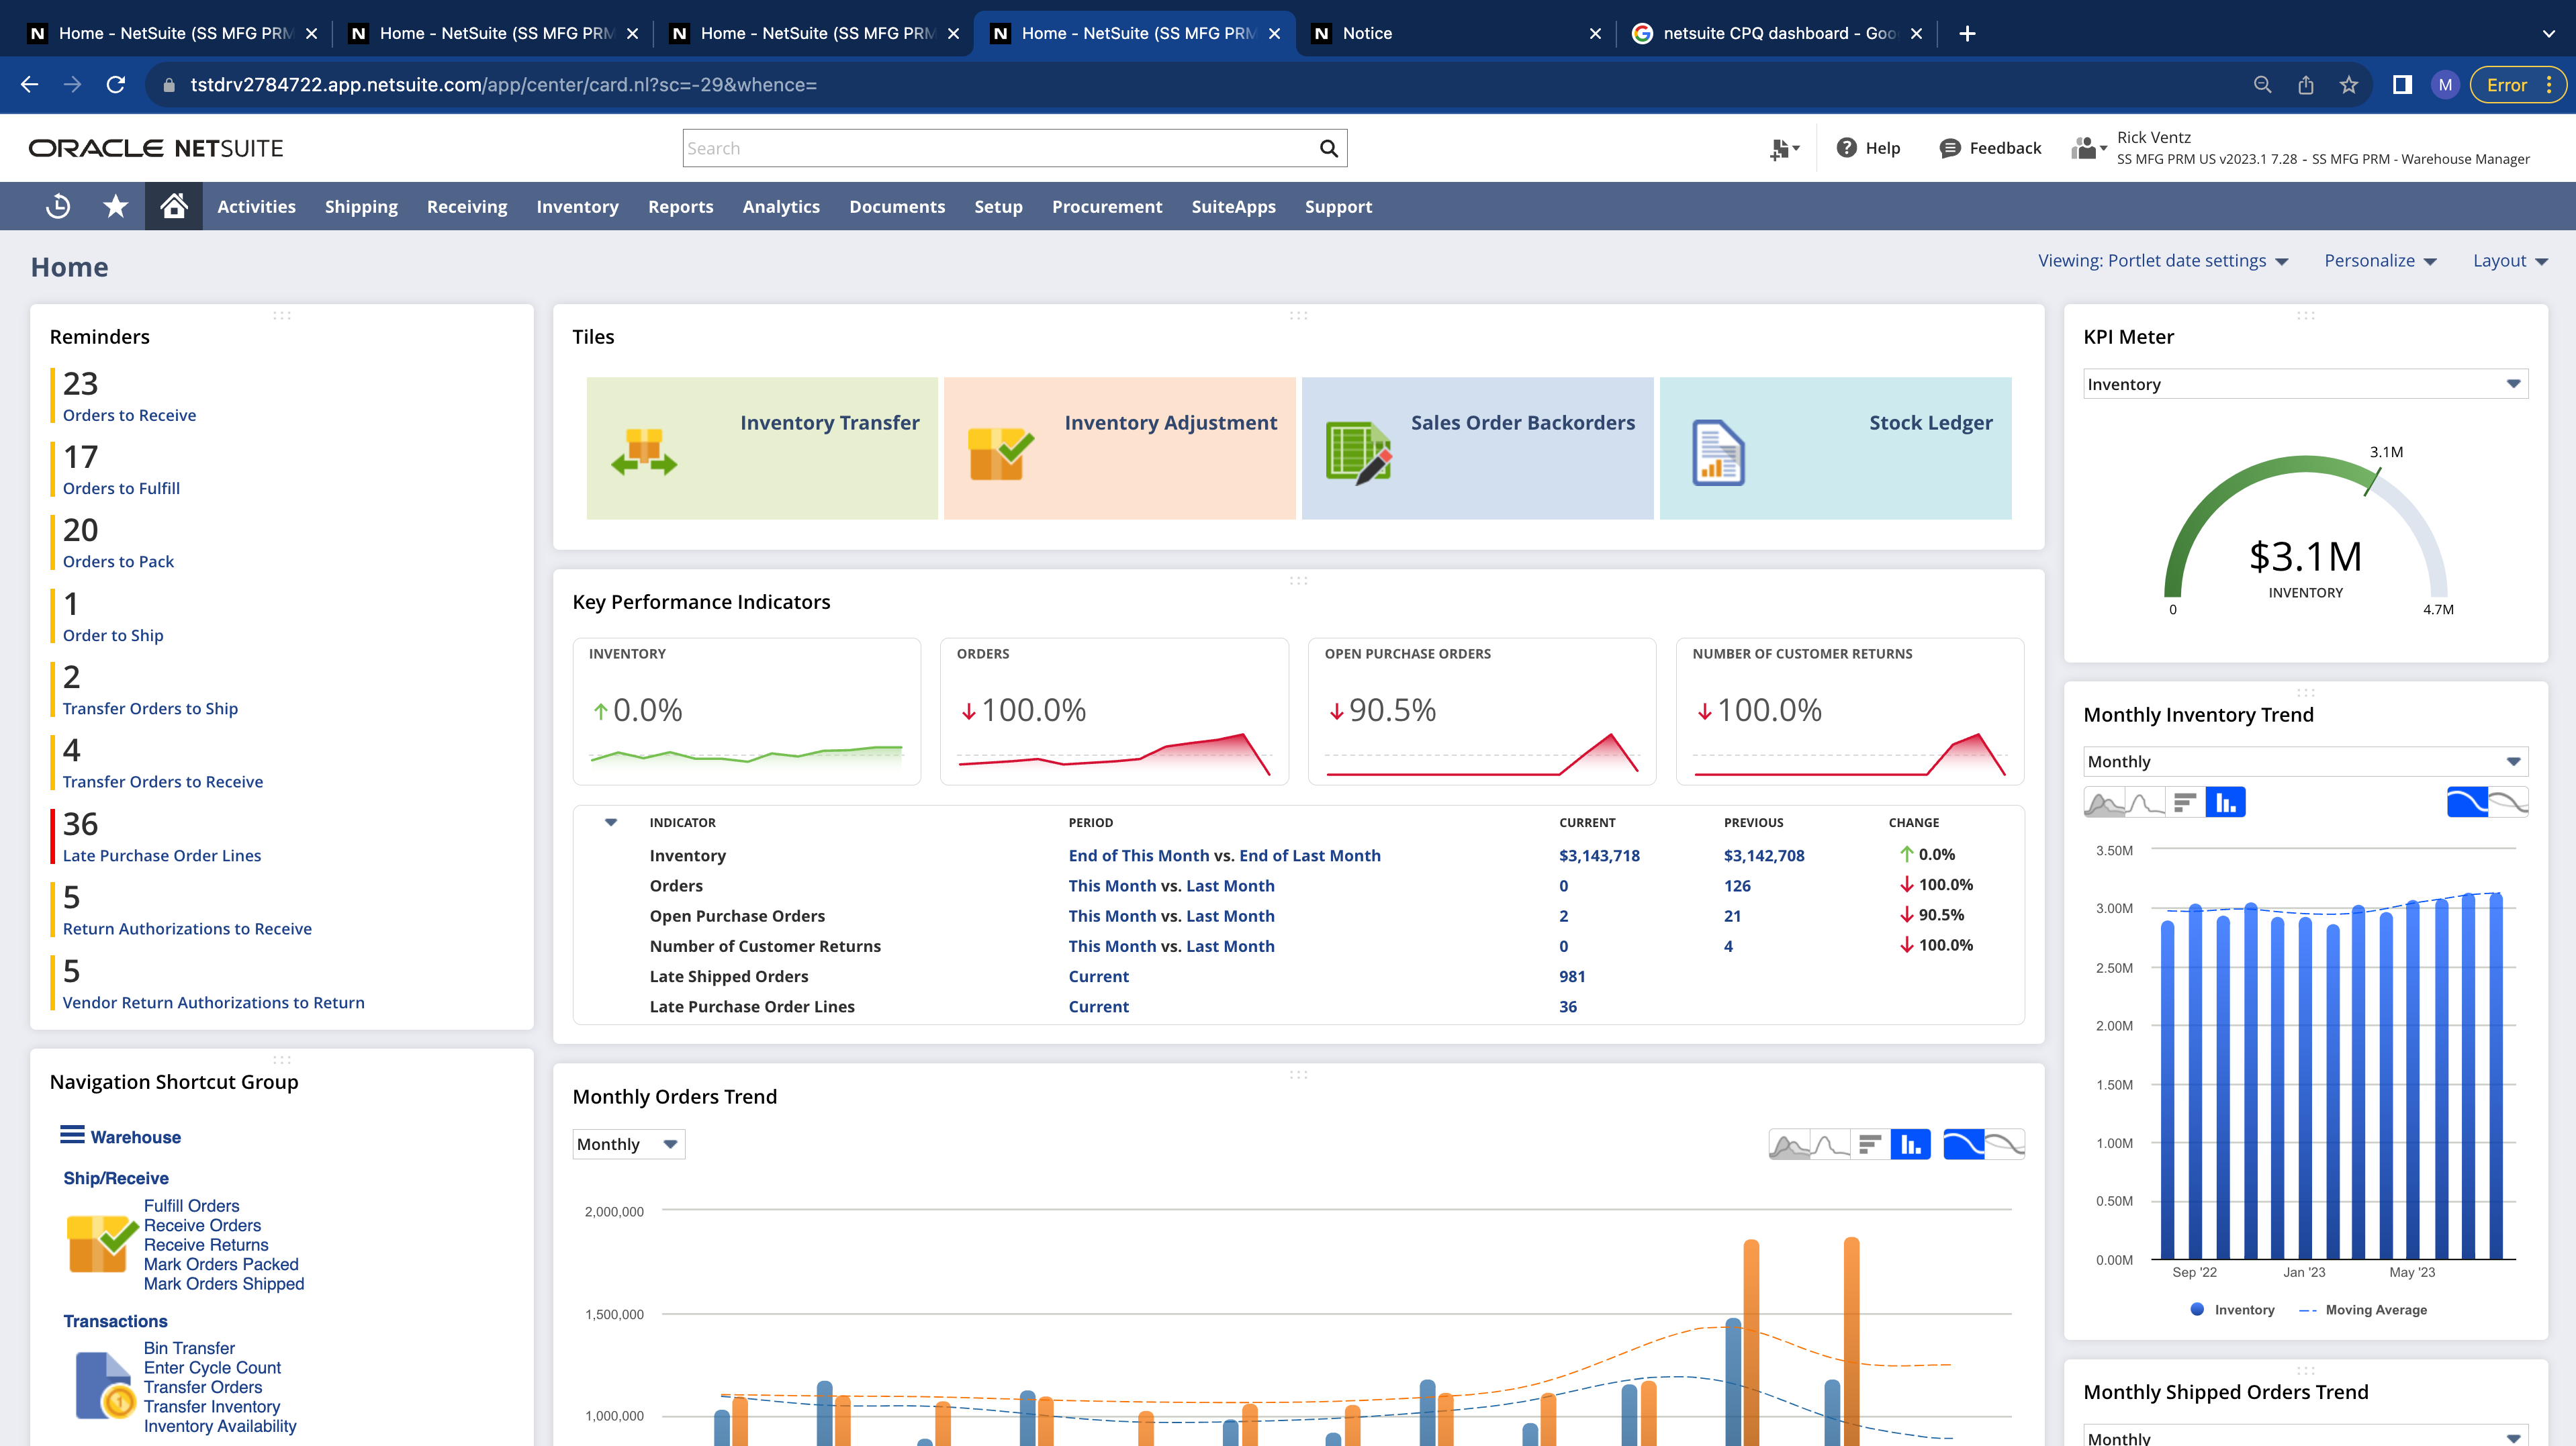2576x1446 pixels.
Task: Click into the global Search field
Action: pos(1000,148)
